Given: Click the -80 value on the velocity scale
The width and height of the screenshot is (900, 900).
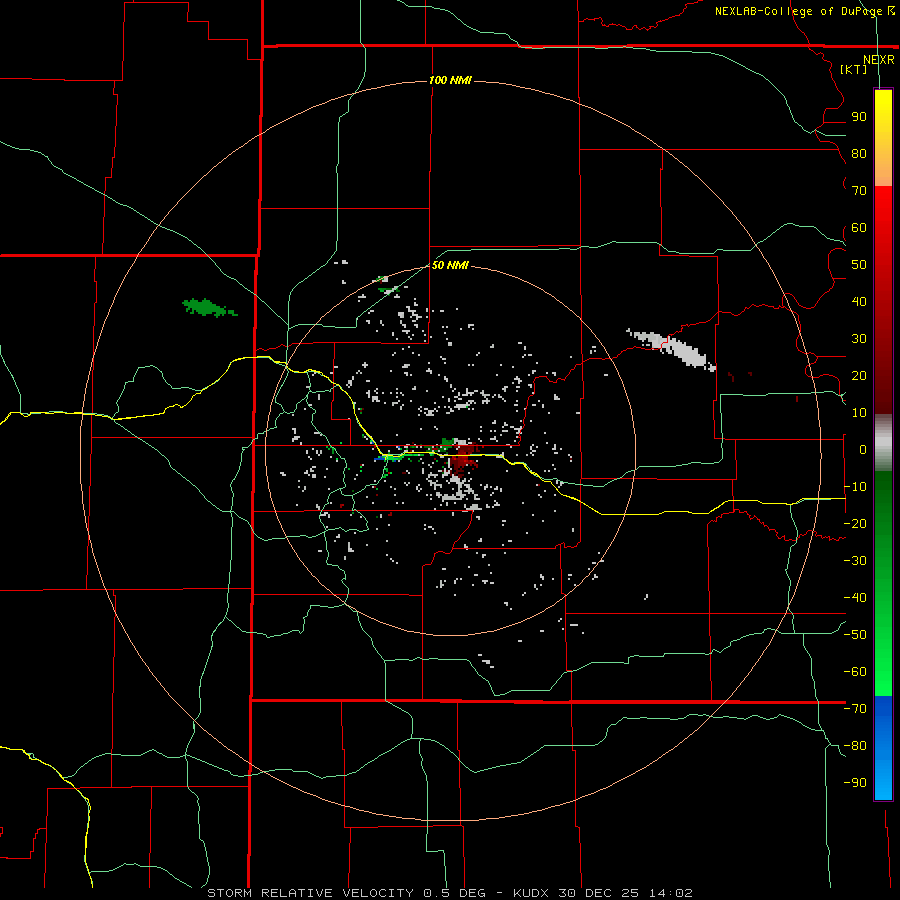Looking at the screenshot, I should [x=855, y=746].
